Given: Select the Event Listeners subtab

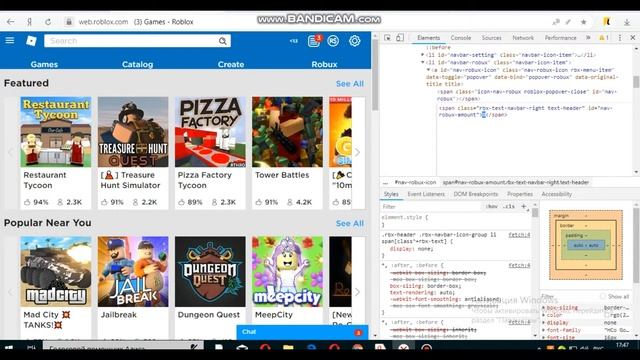Looking at the screenshot, I should point(426,194).
